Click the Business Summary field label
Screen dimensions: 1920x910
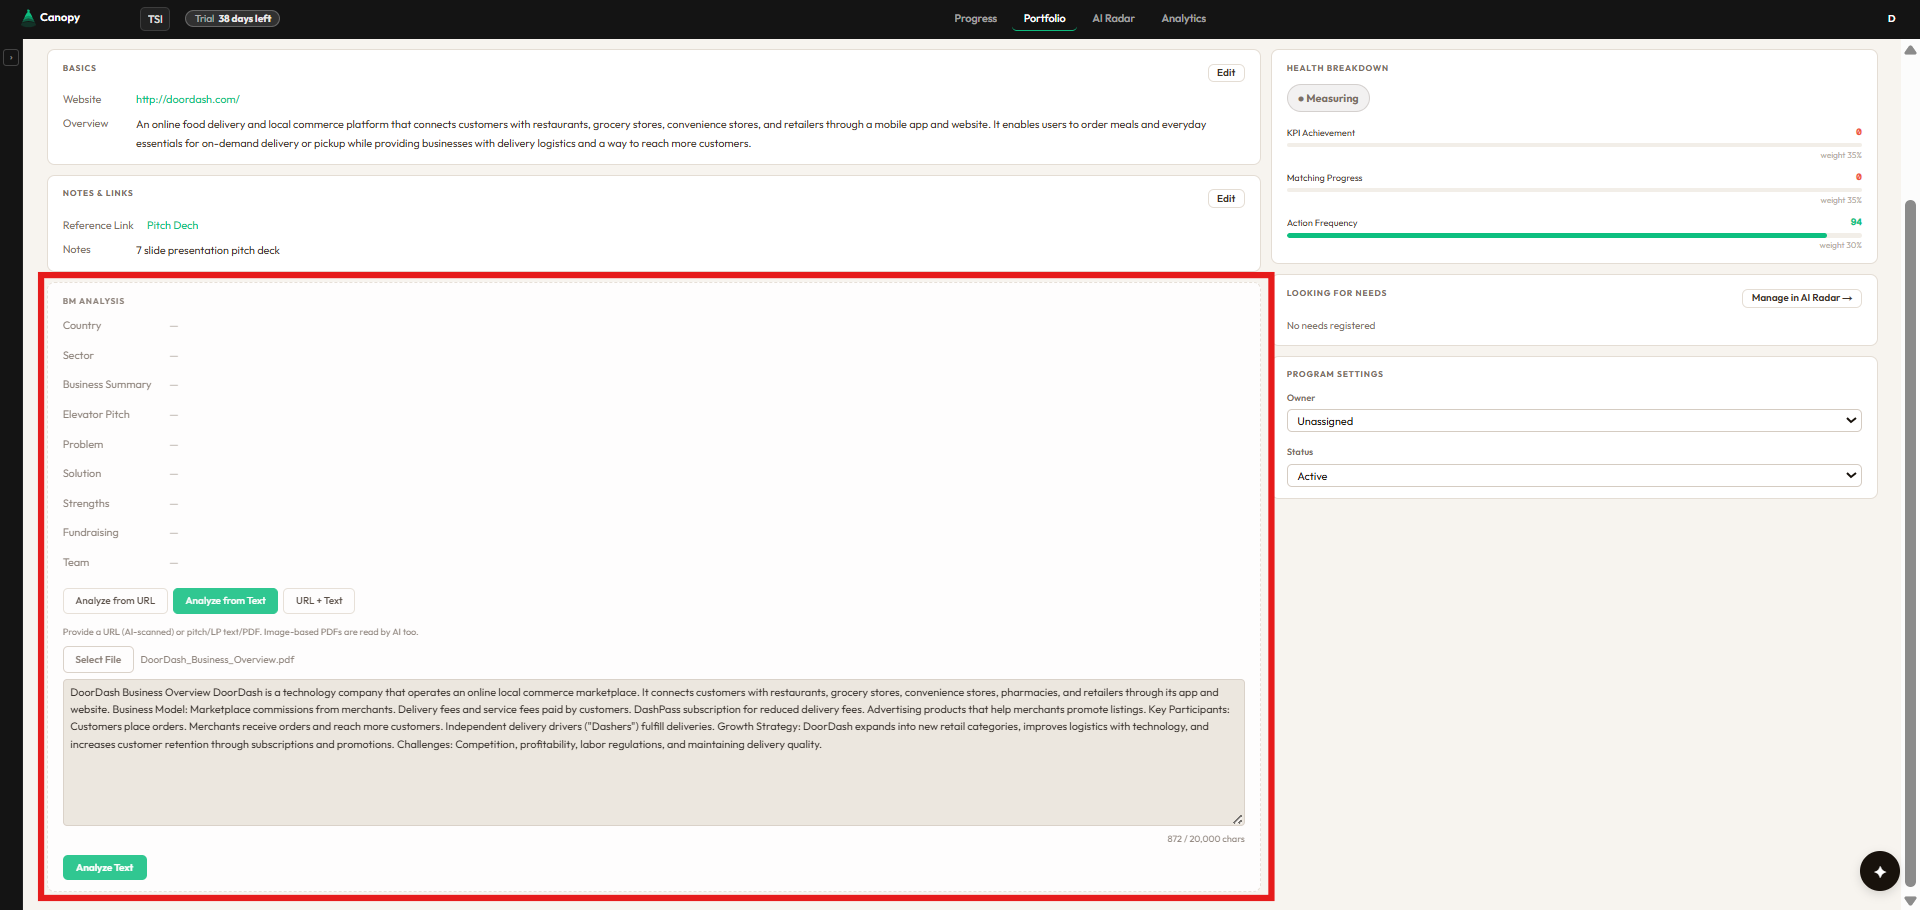pyautogui.click(x=107, y=385)
